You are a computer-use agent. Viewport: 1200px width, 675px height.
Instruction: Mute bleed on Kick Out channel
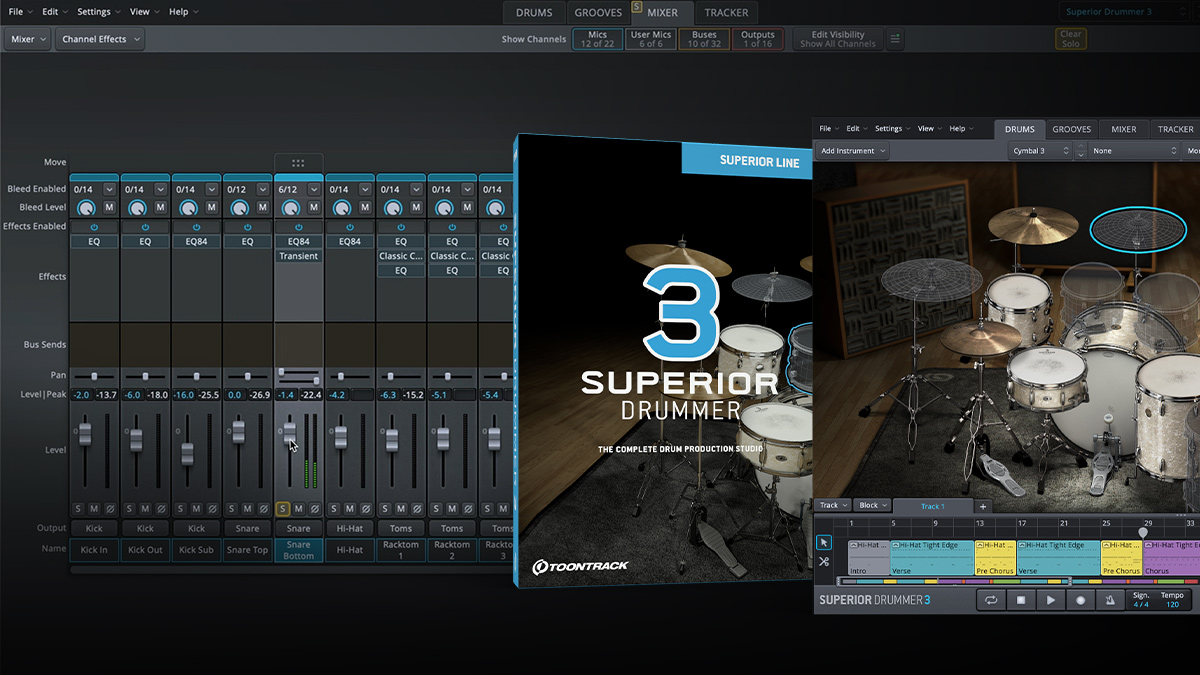[x=161, y=207]
